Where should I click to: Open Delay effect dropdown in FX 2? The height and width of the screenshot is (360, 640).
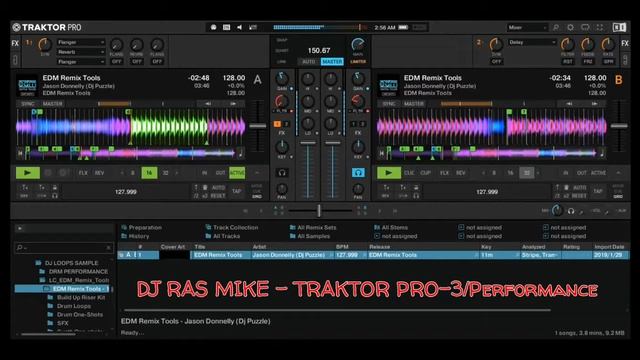pyautogui.click(x=532, y=42)
